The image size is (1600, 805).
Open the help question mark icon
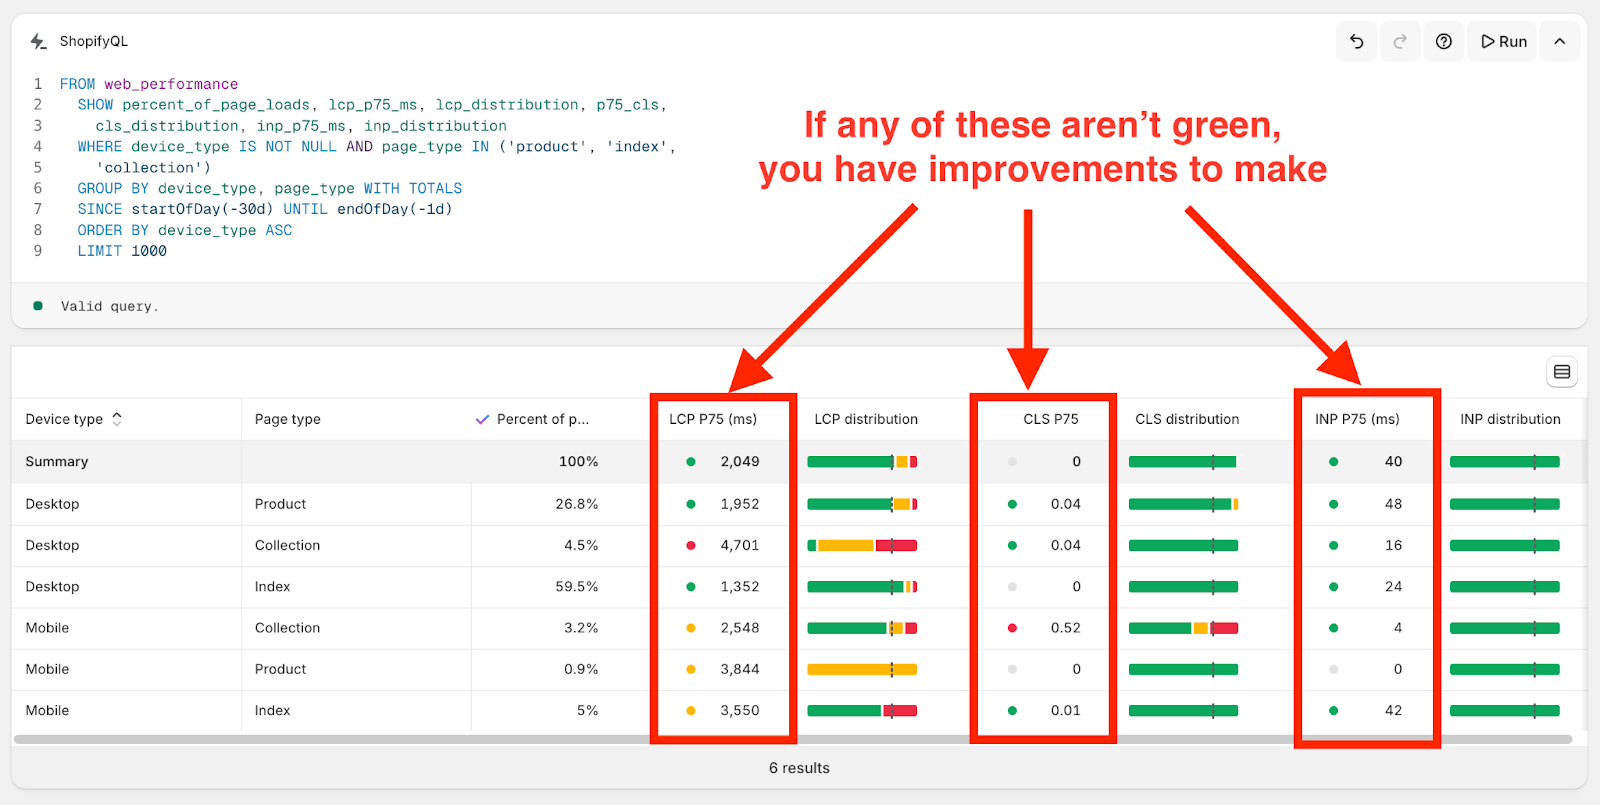[x=1444, y=41]
